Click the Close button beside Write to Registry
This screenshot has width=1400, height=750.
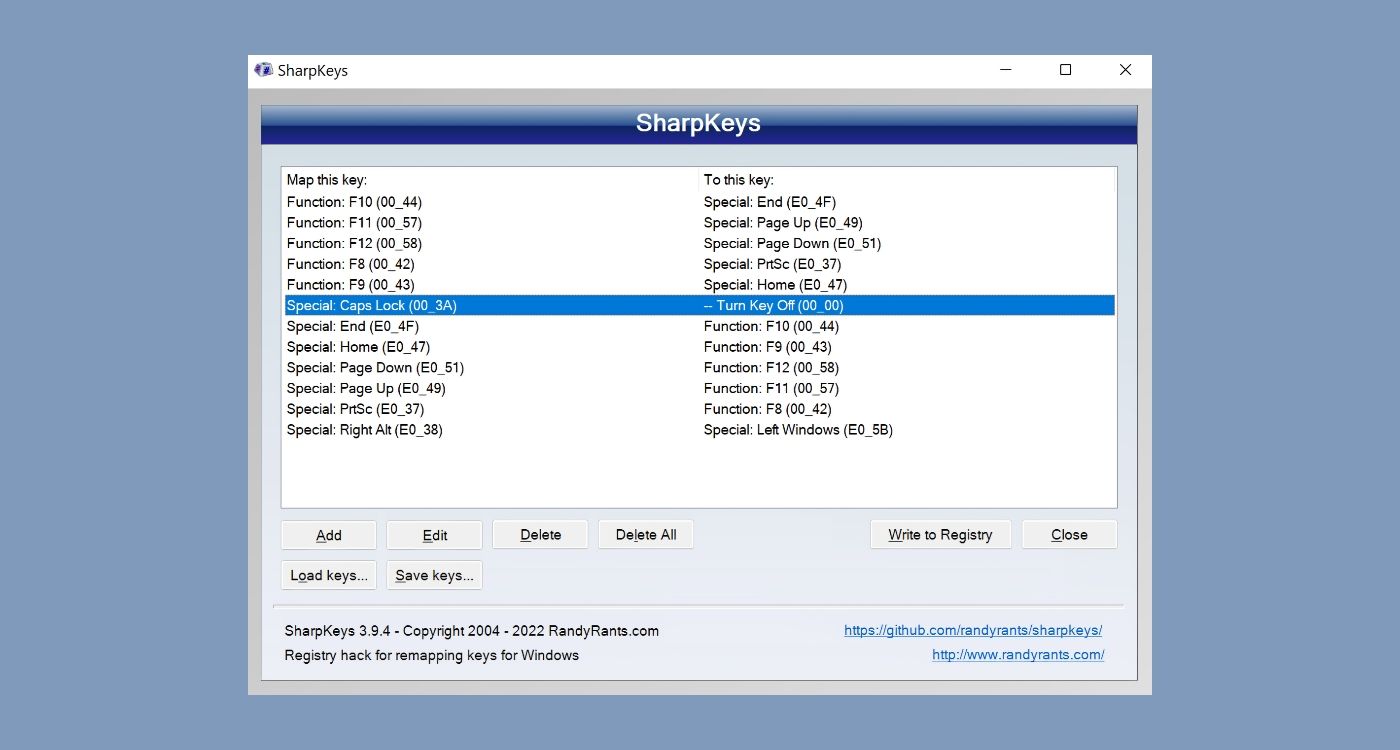coord(1070,535)
